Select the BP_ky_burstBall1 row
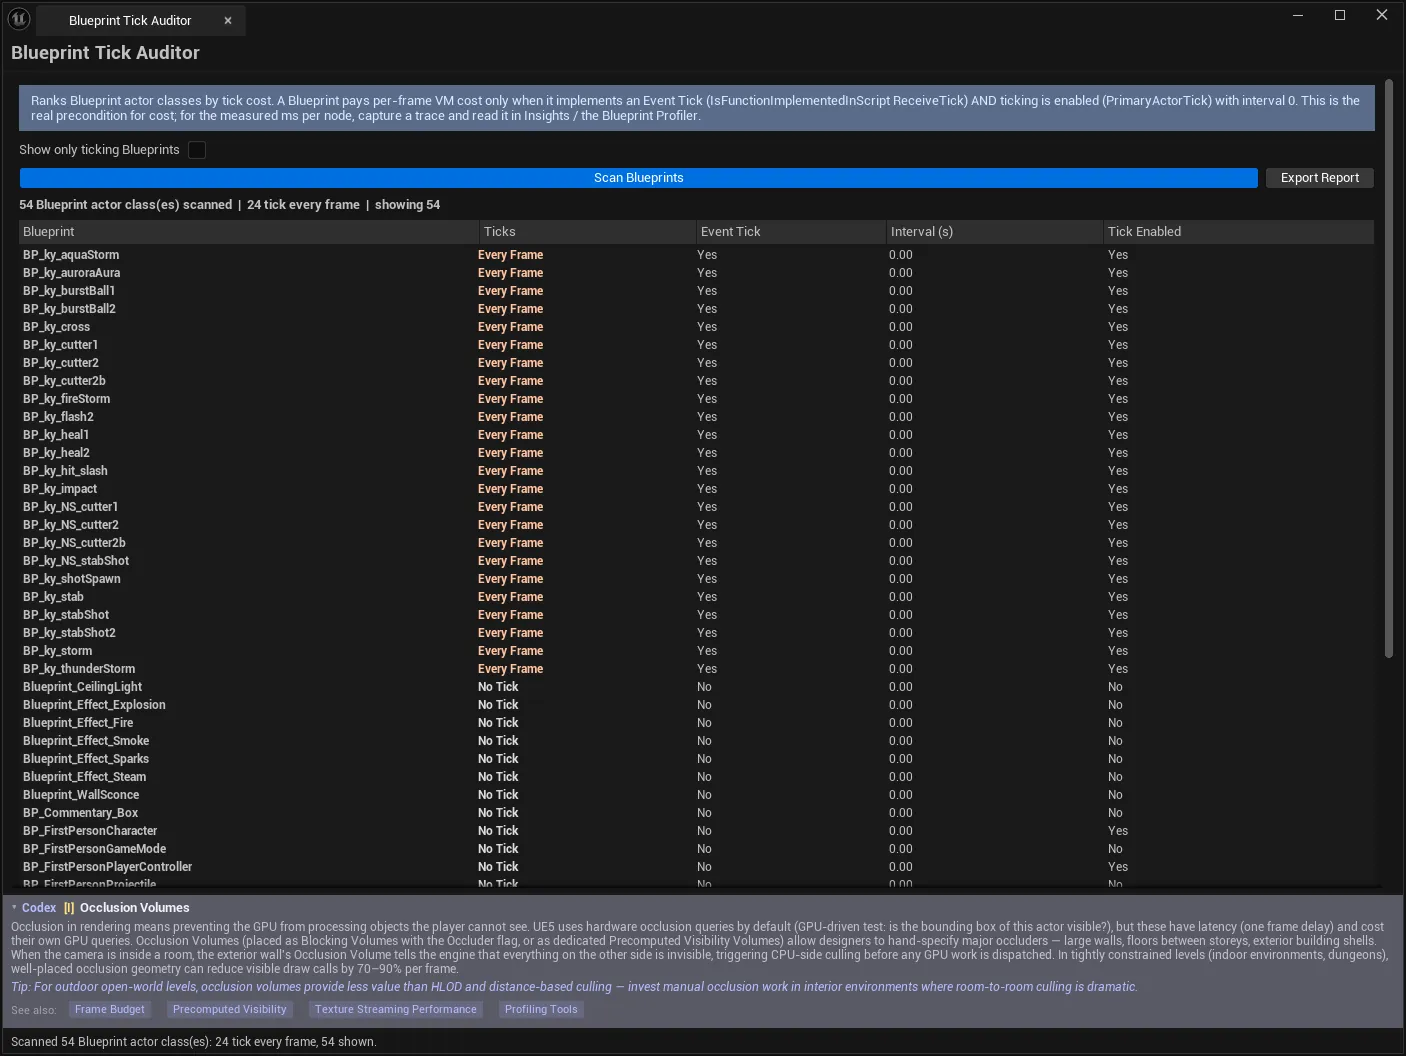Image resolution: width=1406 pixels, height=1056 pixels. [x=696, y=291]
